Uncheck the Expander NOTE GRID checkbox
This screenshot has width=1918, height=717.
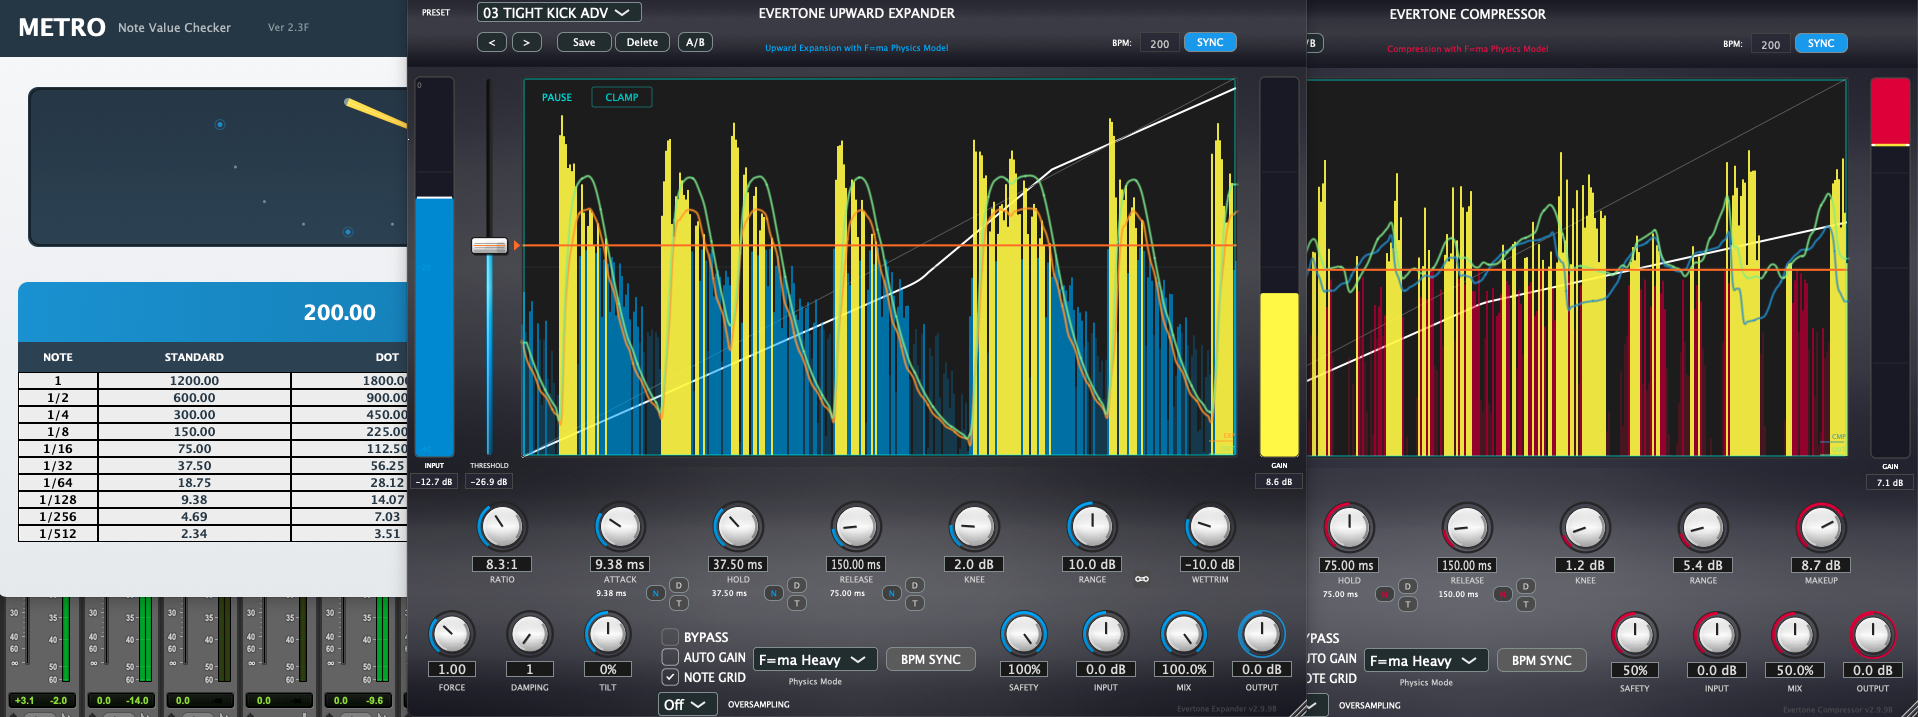click(670, 677)
